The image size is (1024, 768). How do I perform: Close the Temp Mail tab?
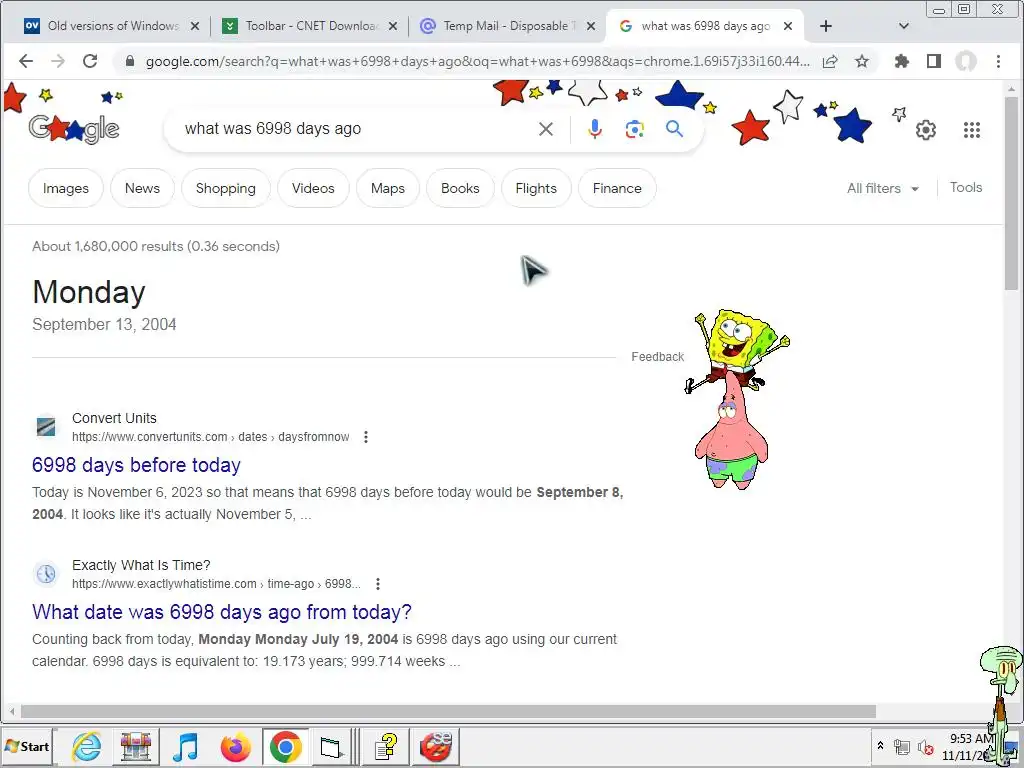tap(591, 26)
